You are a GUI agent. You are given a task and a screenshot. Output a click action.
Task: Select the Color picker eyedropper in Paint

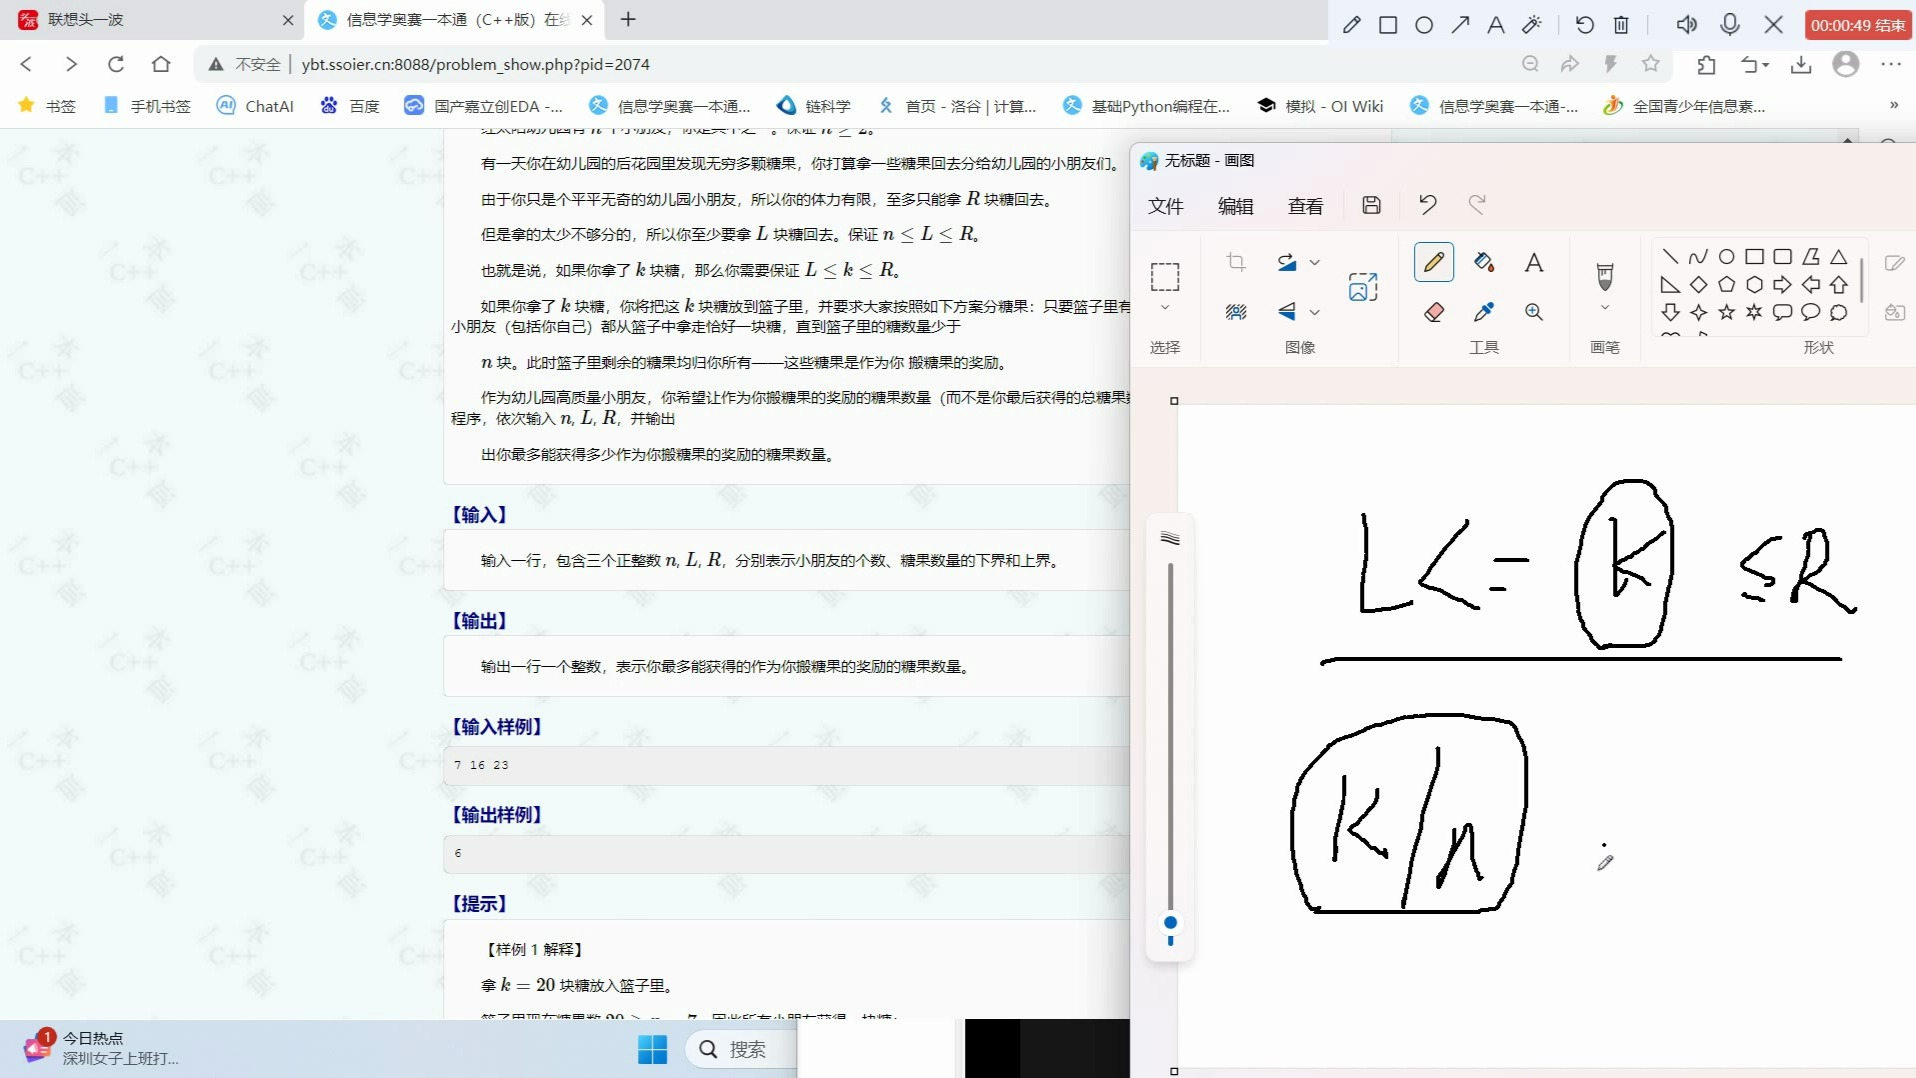click(x=1484, y=312)
